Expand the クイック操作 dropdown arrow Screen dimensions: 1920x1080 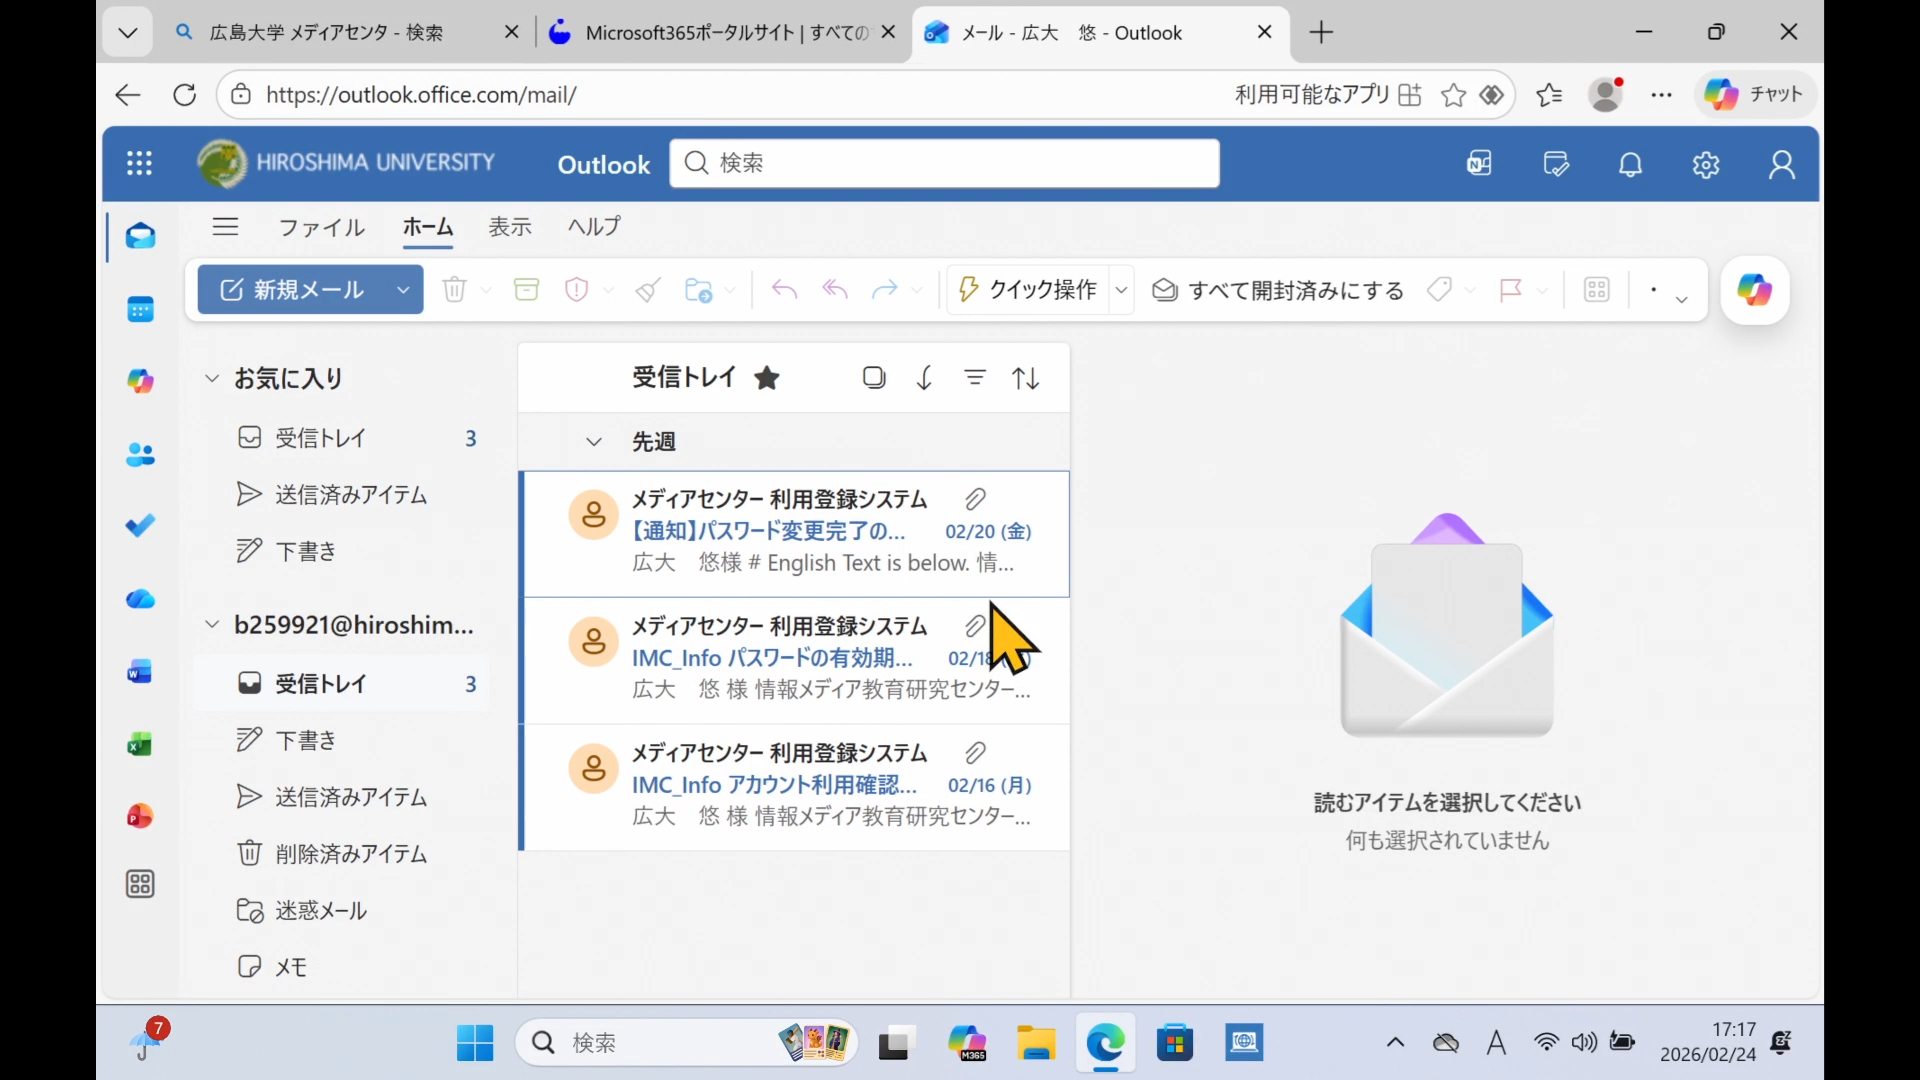[x=1122, y=290]
